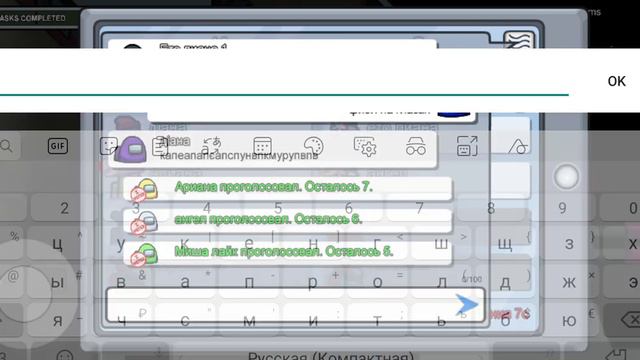Tap the number 8 key
The width and height of the screenshot is (640, 360).
click(x=491, y=209)
